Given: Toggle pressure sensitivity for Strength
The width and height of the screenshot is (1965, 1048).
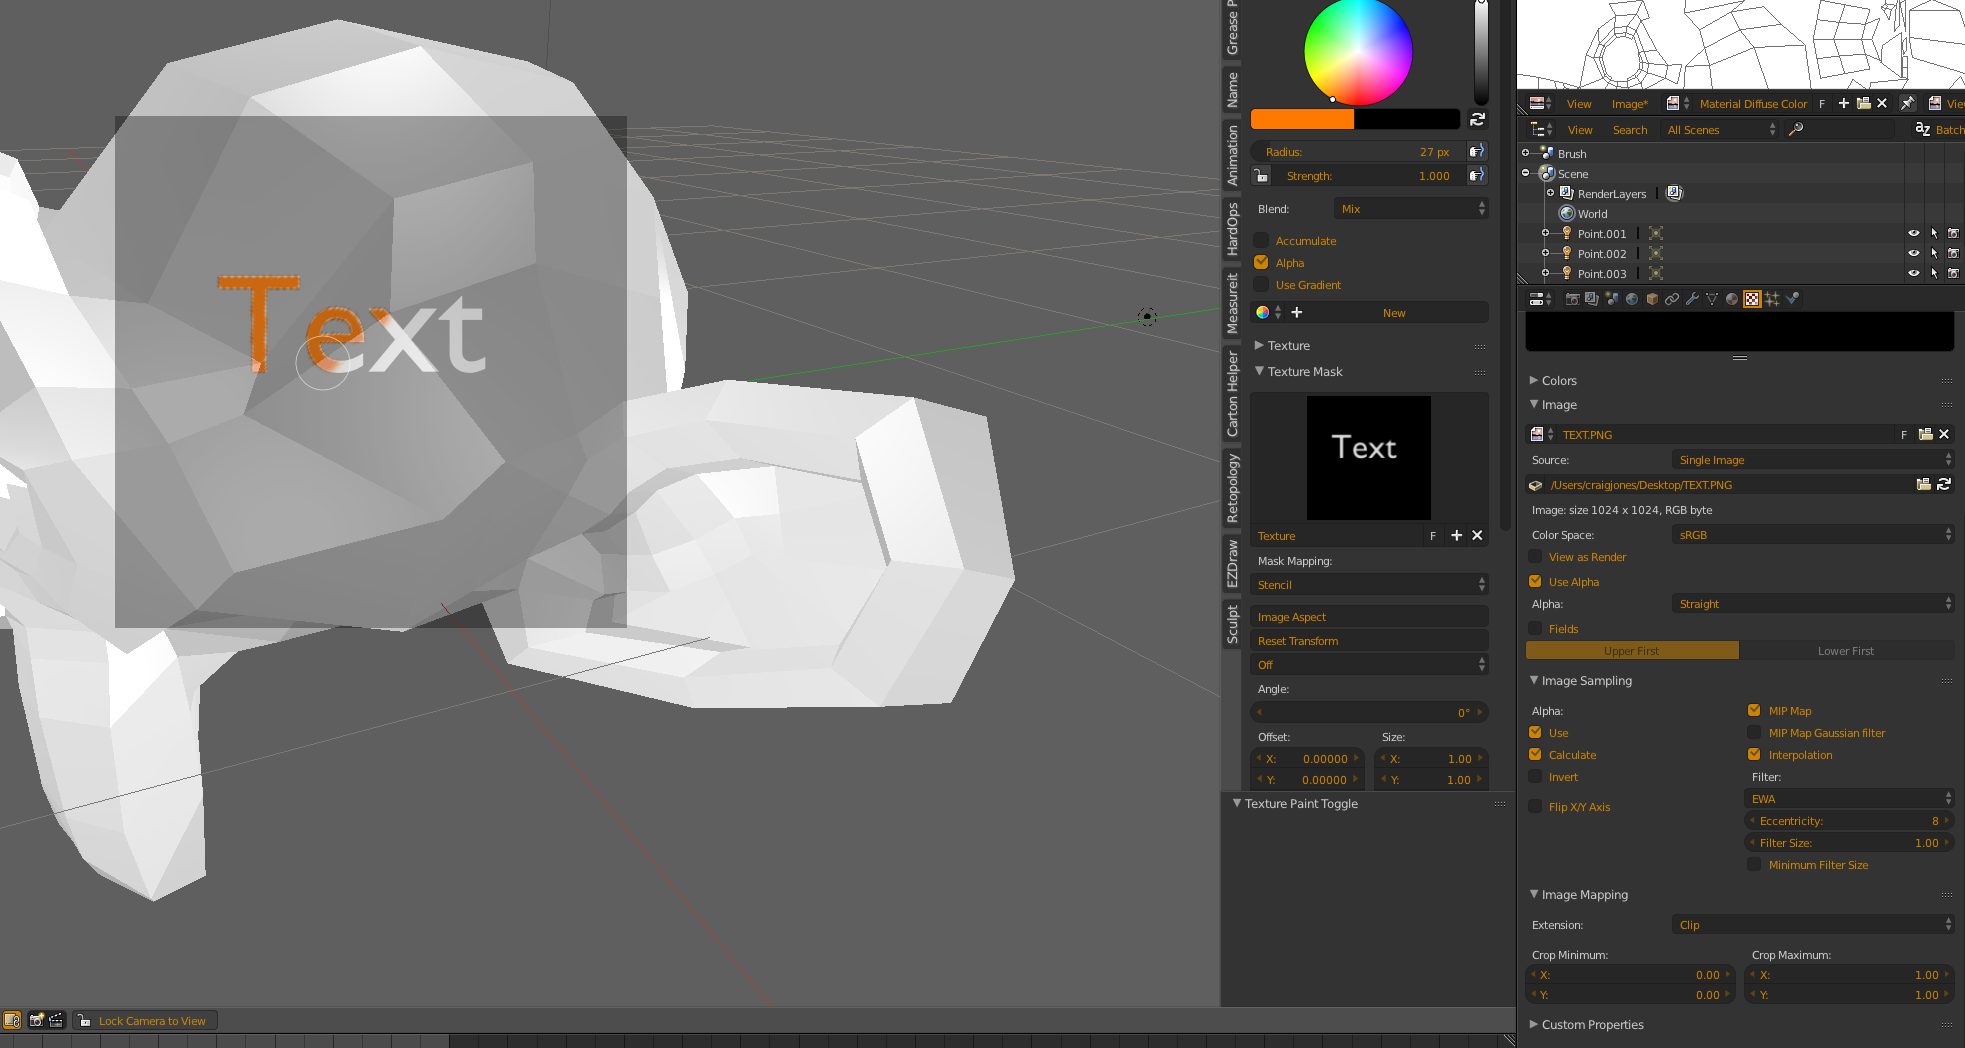Looking at the screenshot, I should [1477, 175].
